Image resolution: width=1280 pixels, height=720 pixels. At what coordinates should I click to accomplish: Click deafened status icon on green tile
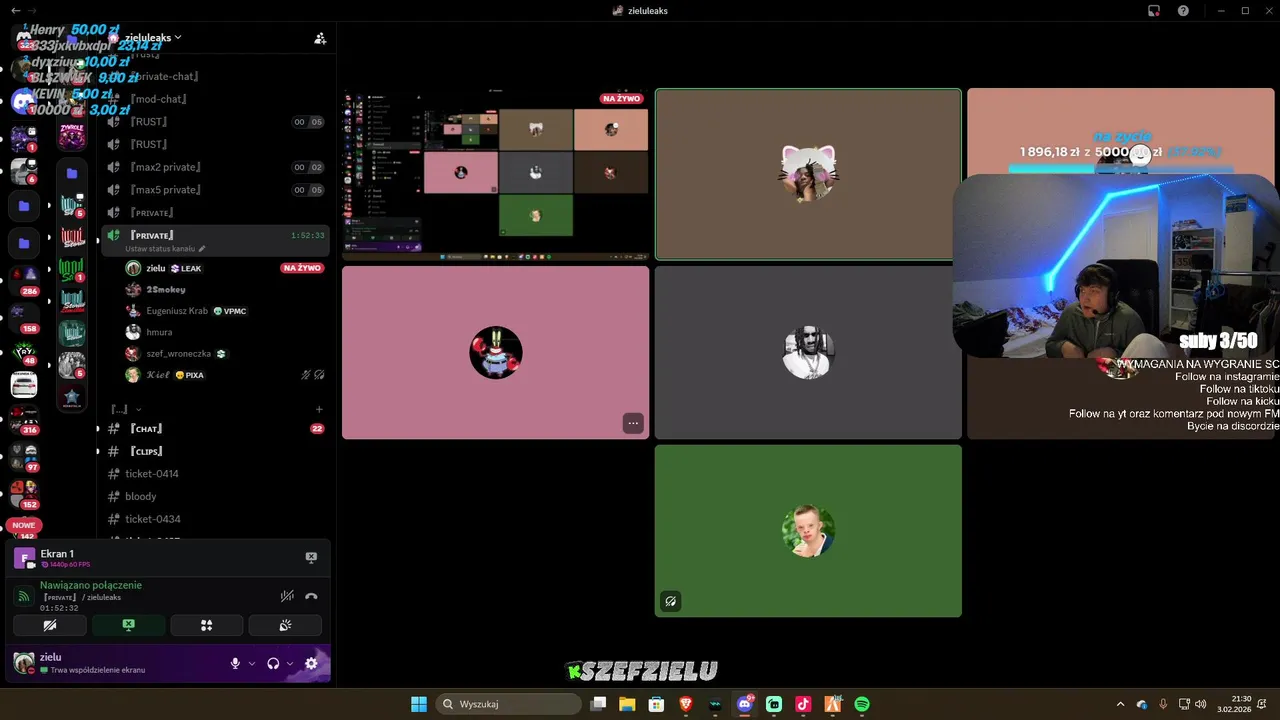coord(671,601)
